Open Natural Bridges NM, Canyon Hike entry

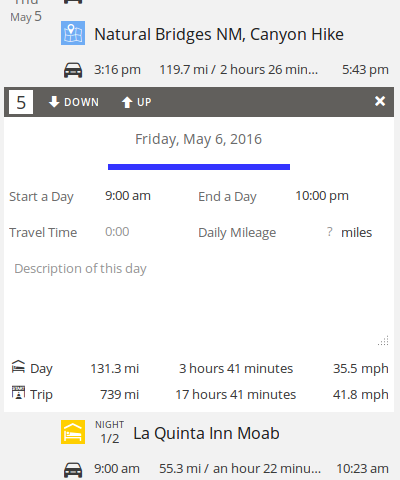click(219, 34)
